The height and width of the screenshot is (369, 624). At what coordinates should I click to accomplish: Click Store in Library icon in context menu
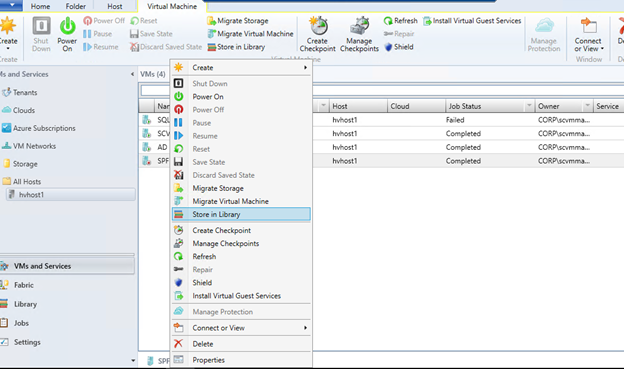click(179, 214)
